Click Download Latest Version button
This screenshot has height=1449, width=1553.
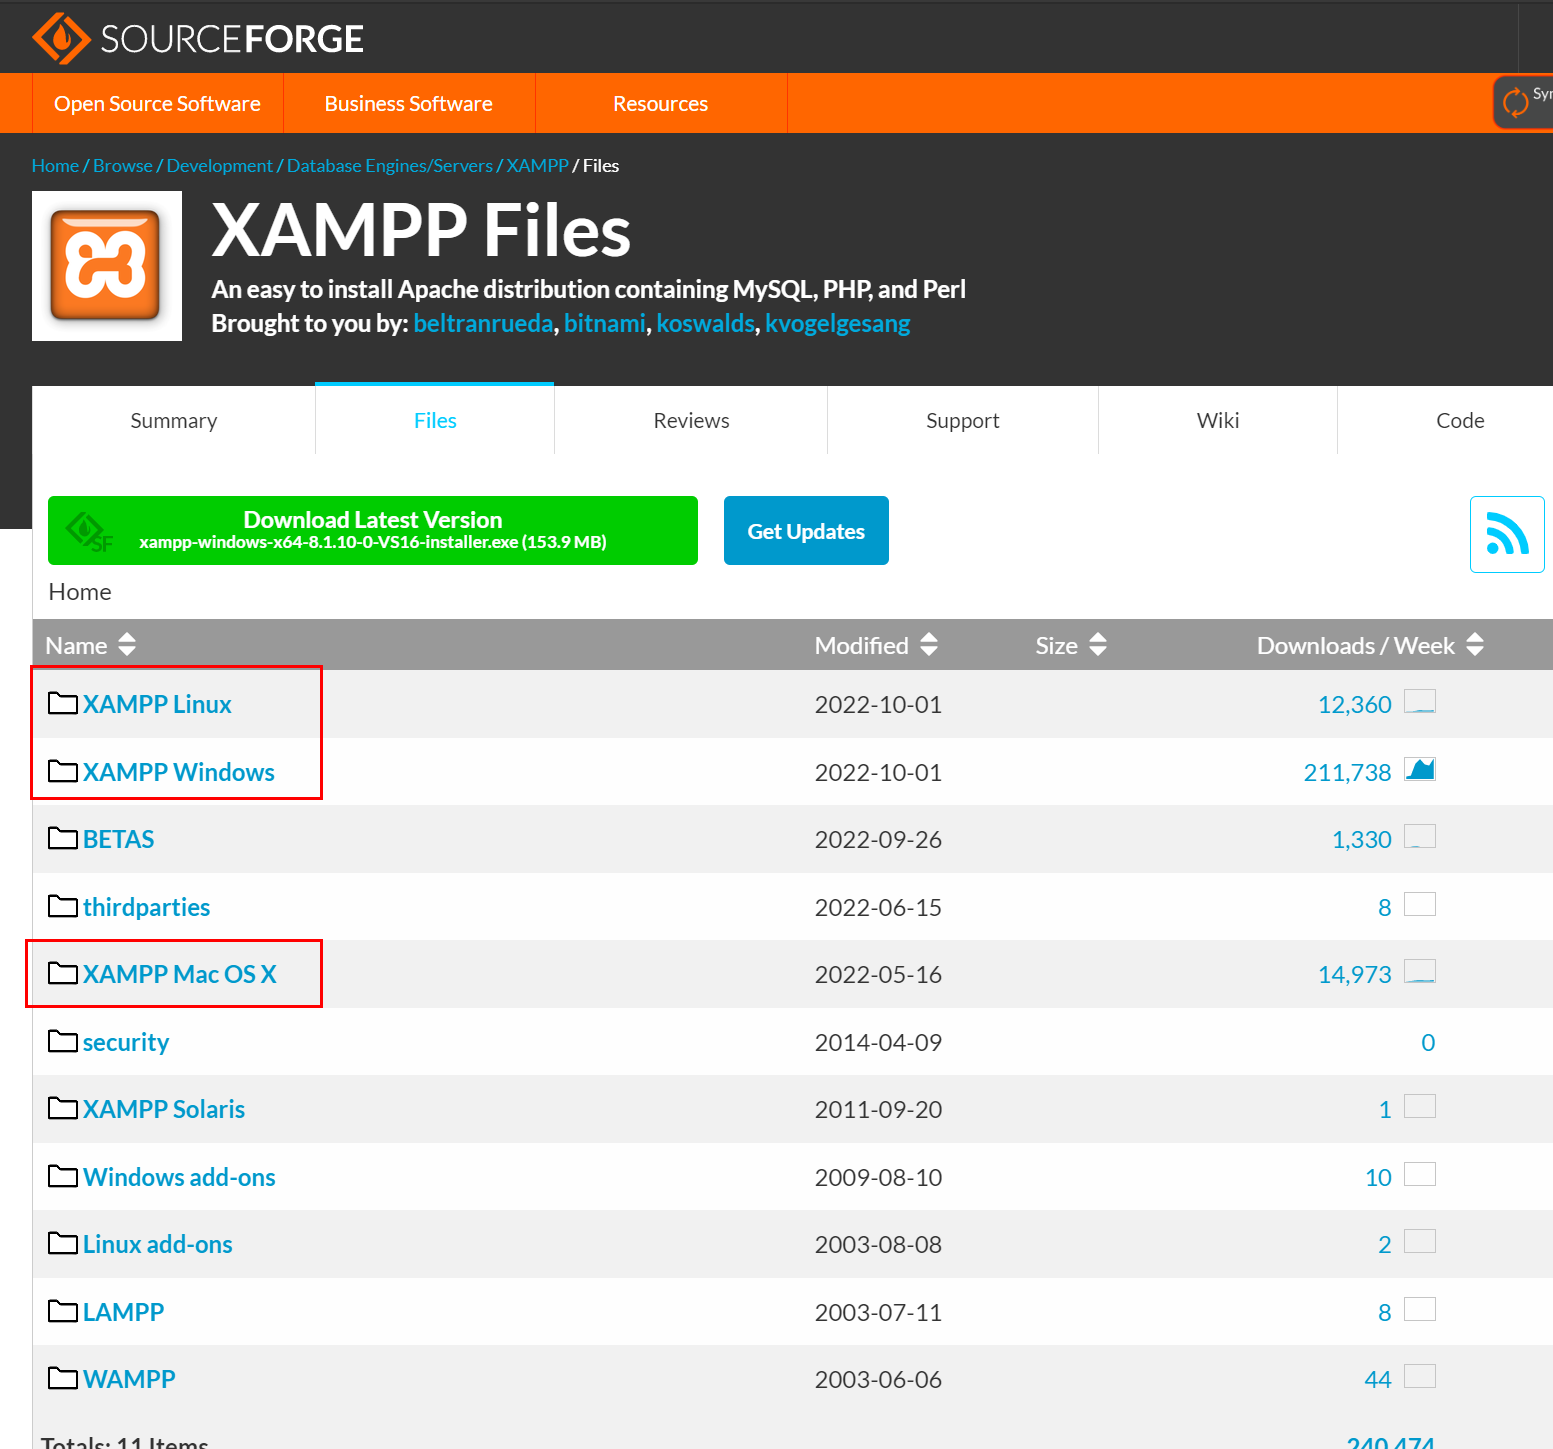click(373, 530)
